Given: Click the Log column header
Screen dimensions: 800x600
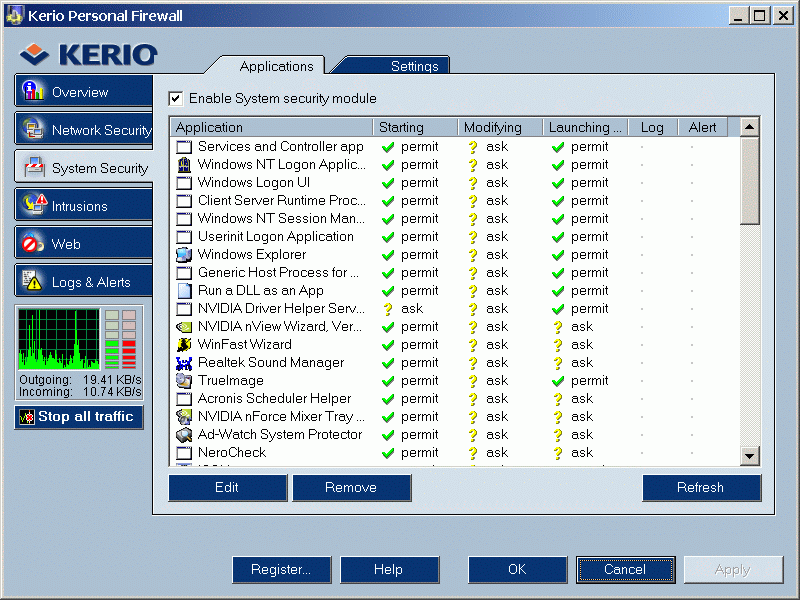Looking at the screenshot, I should click(653, 127).
